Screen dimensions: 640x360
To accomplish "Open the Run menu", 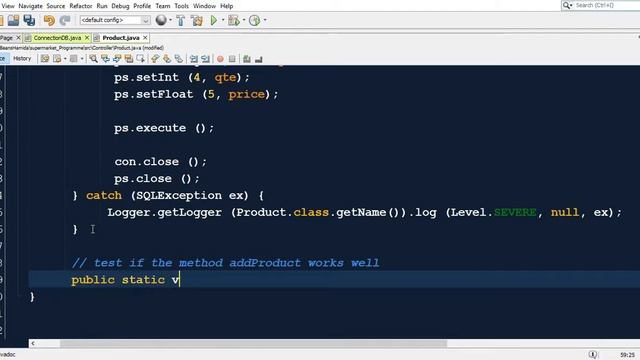I will coord(102,6).
